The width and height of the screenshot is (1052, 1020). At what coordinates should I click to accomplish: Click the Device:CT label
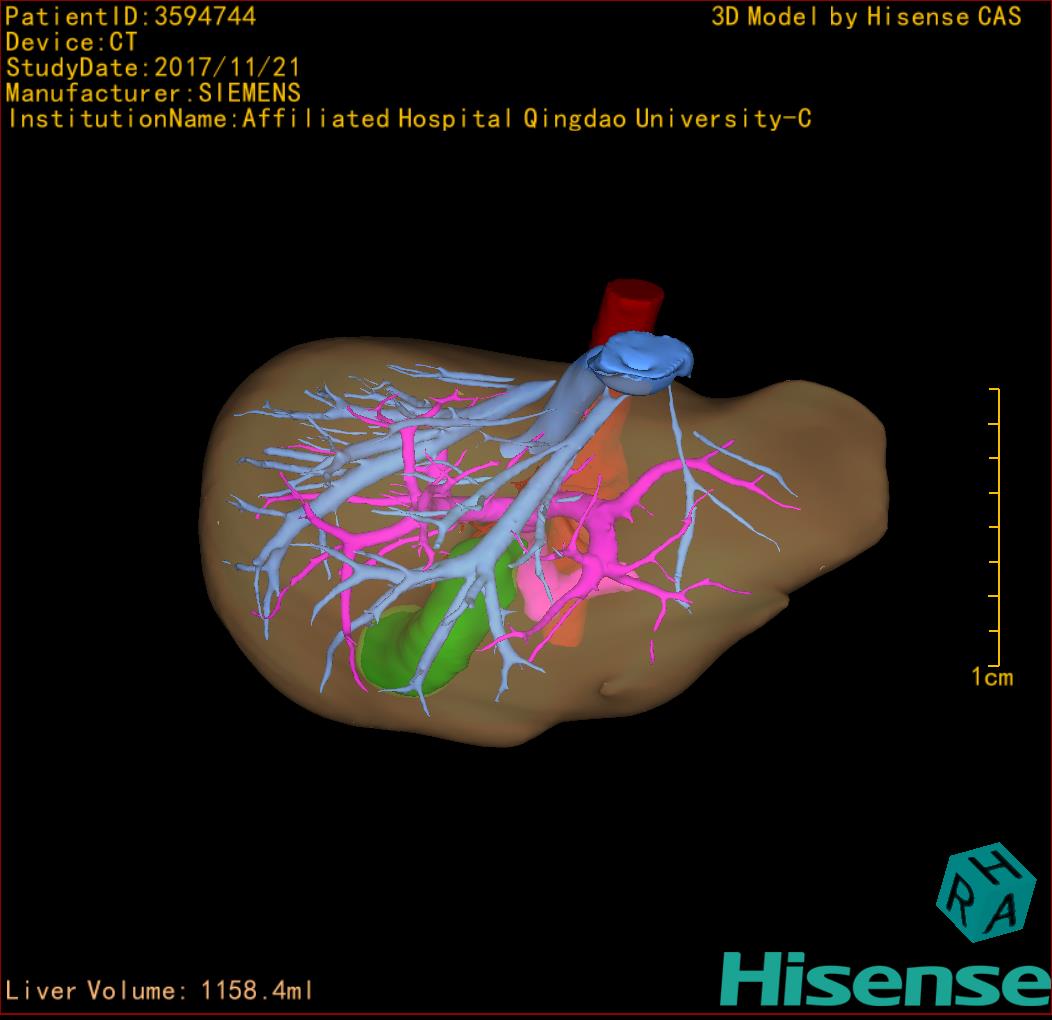[71, 42]
